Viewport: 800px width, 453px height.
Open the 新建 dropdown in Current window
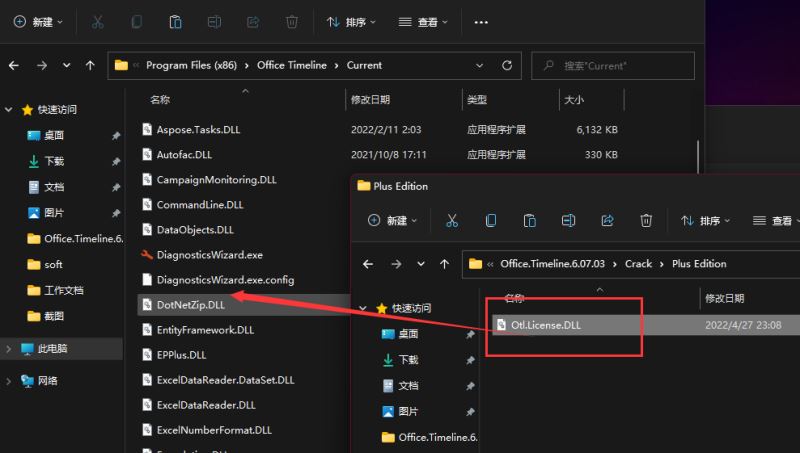point(38,22)
